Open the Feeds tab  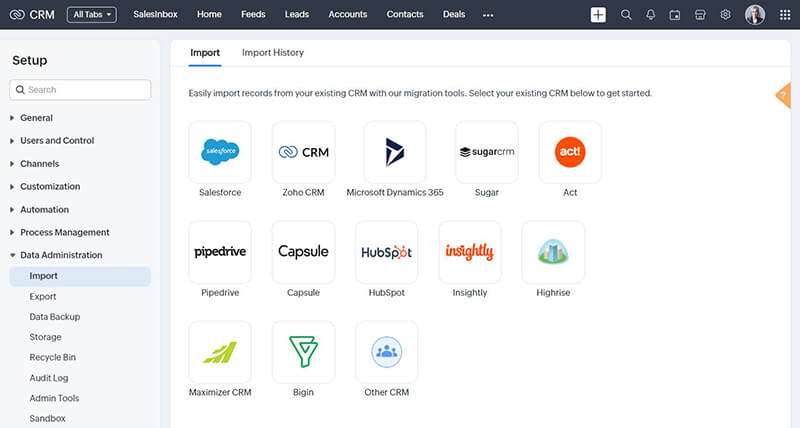[x=253, y=14]
